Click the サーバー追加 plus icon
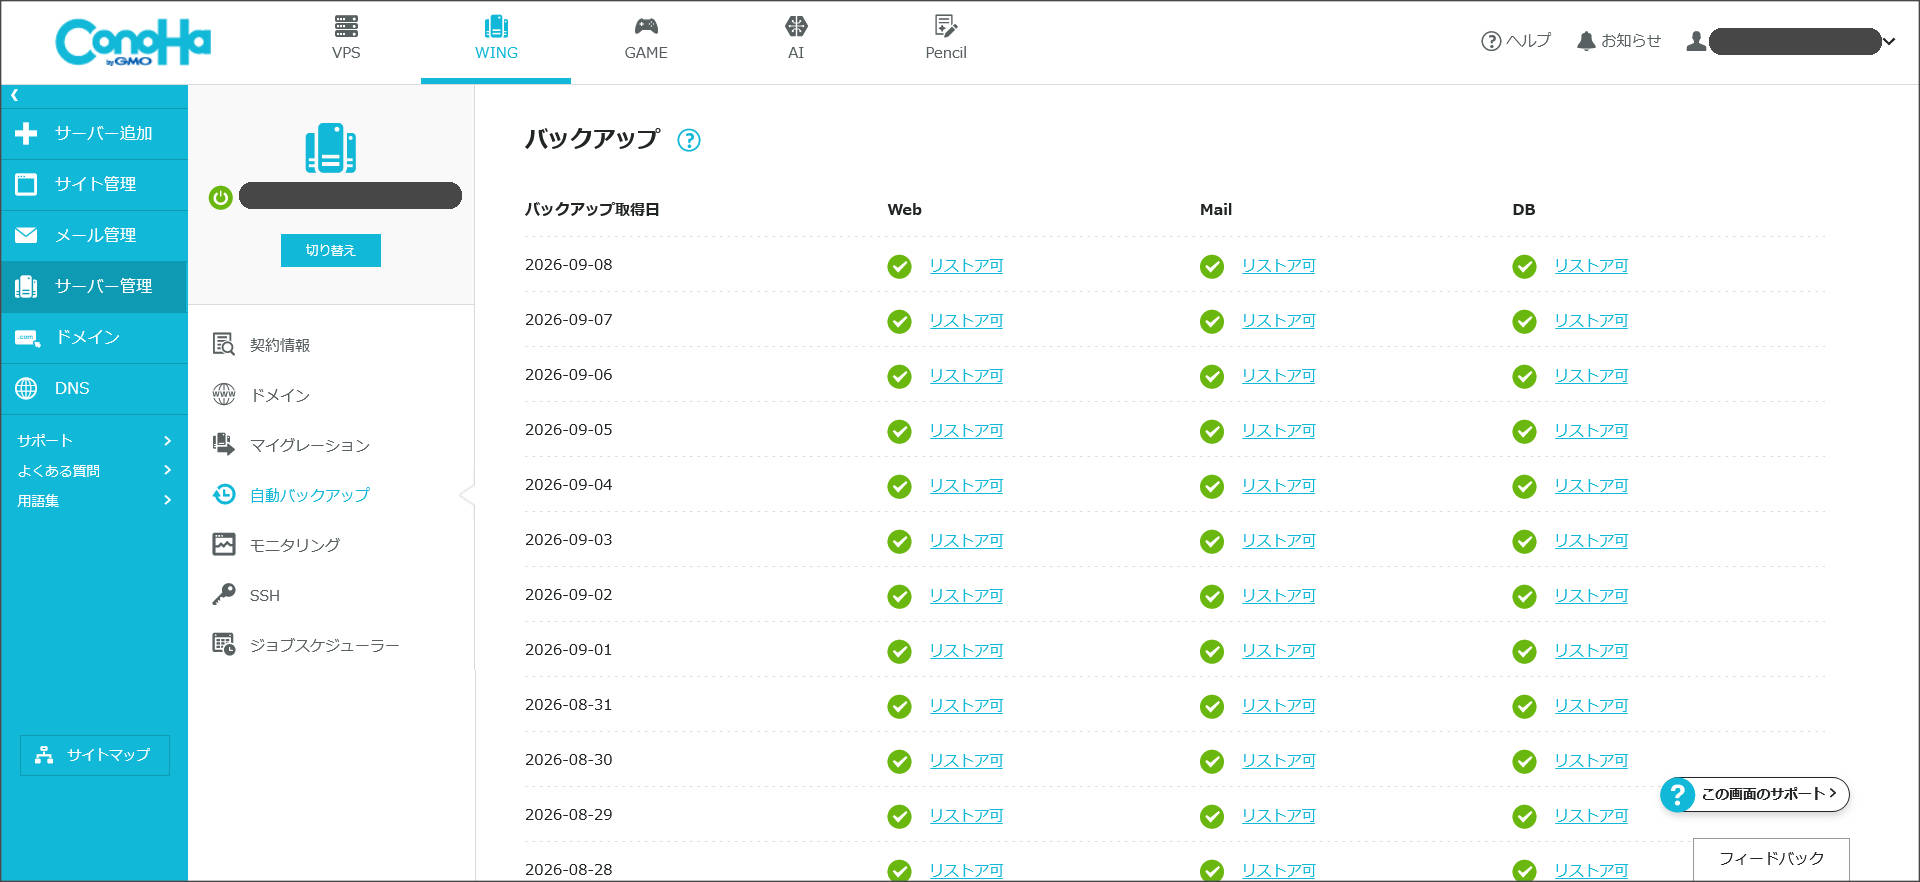 (26, 133)
